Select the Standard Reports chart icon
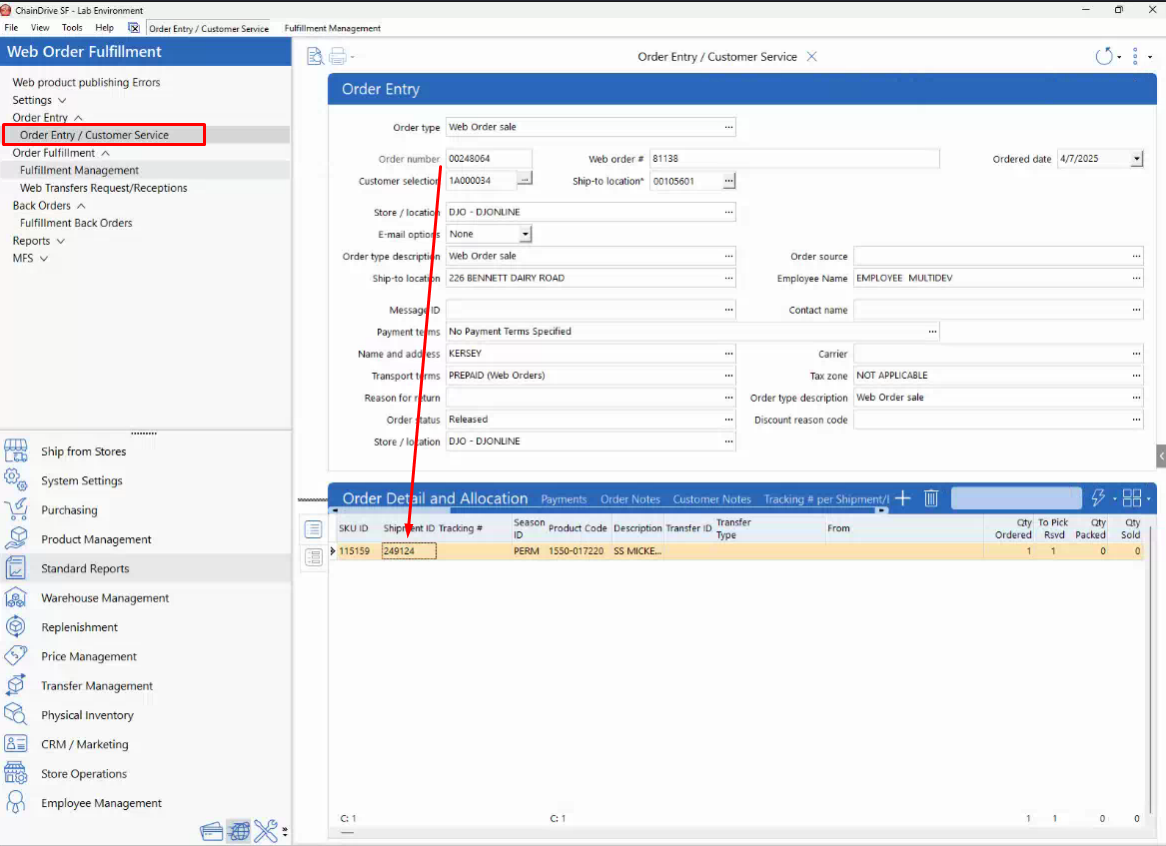The height and width of the screenshot is (846, 1166). [x=16, y=568]
